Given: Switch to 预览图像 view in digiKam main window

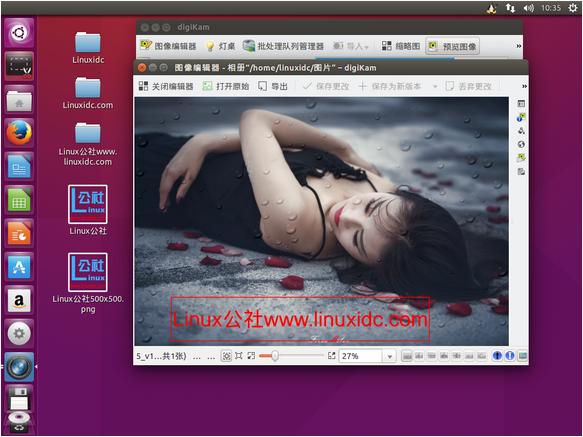Looking at the screenshot, I should (x=452, y=46).
